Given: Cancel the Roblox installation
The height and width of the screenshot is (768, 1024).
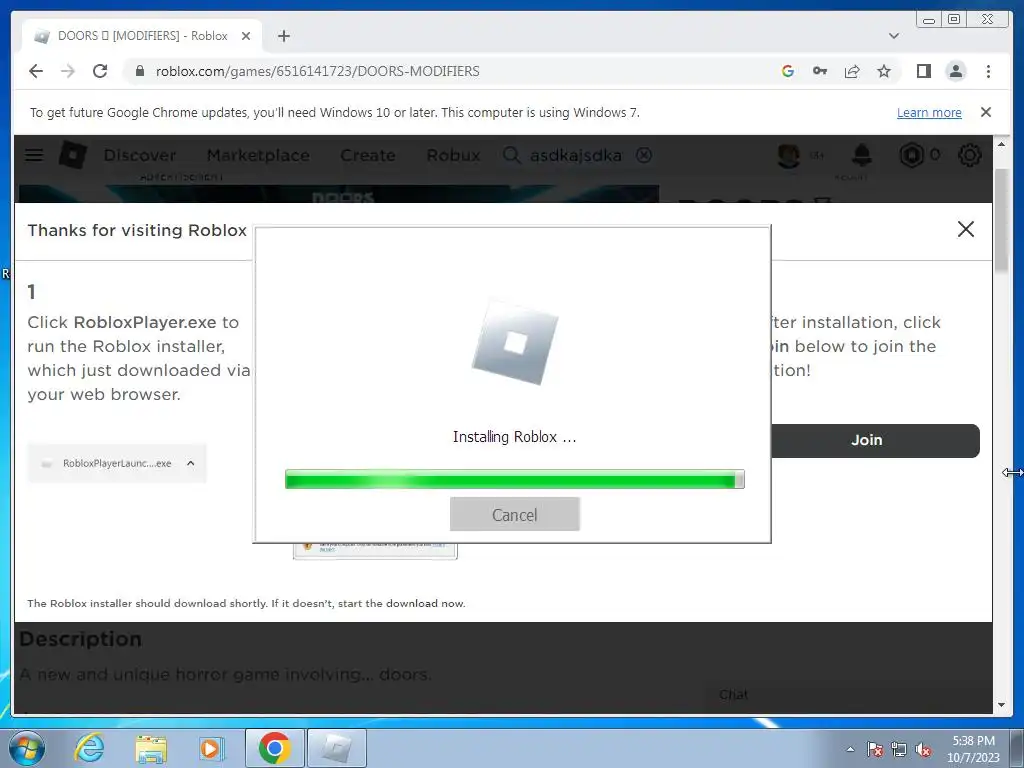Looking at the screenshot, I should (x=515, y=515).
